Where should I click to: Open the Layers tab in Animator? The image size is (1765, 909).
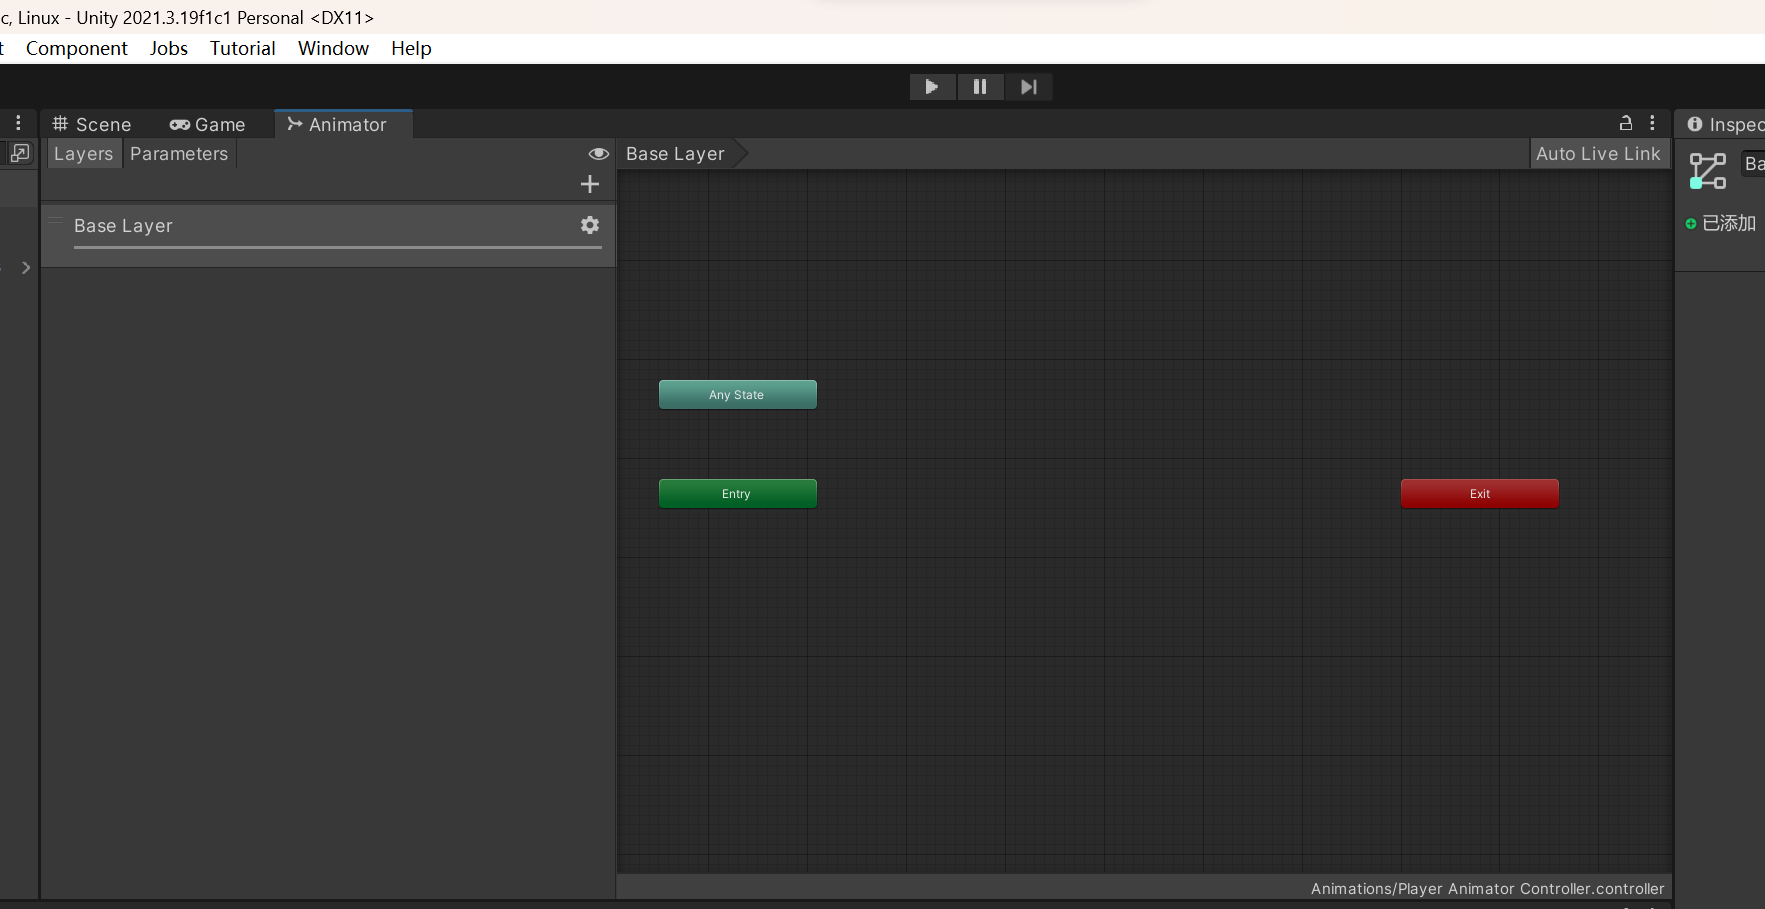84,154
